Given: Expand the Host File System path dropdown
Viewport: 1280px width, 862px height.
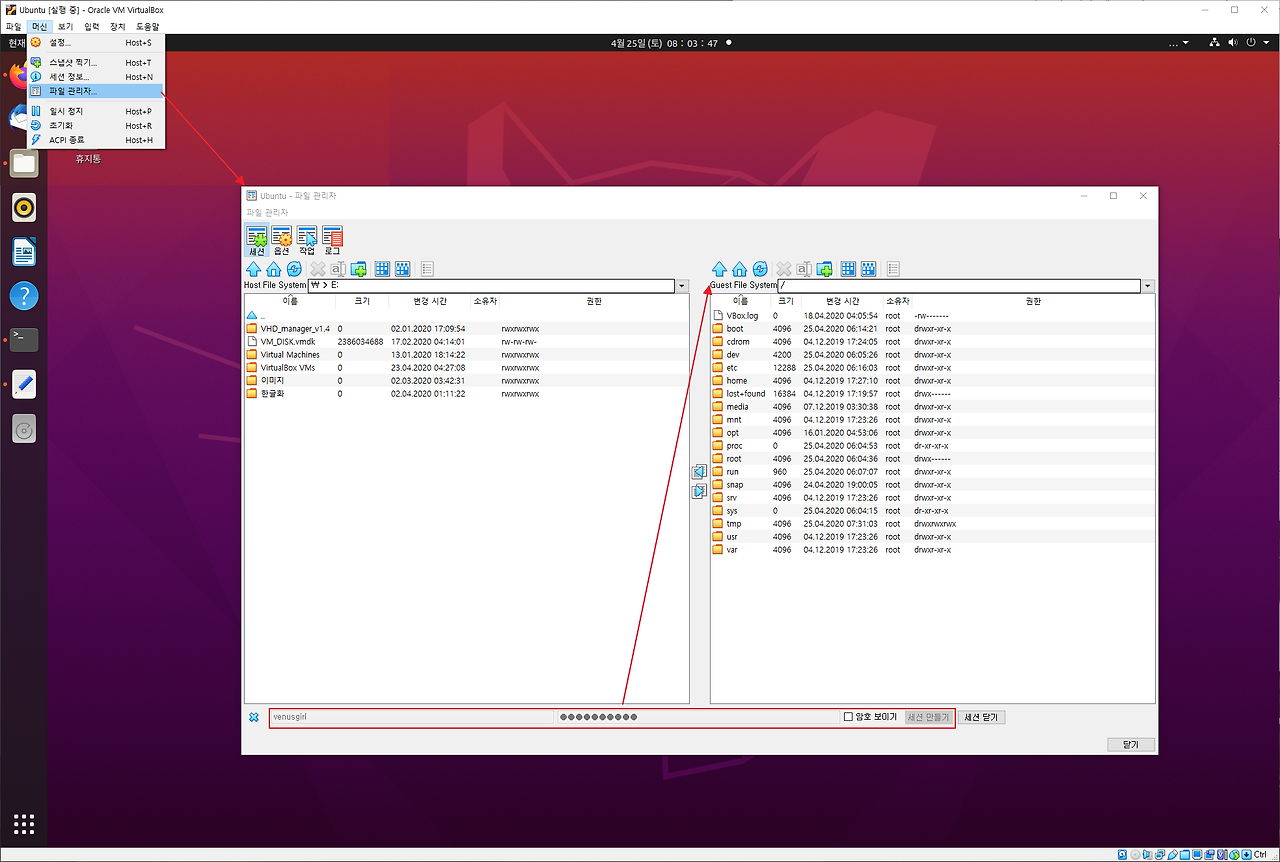Looking at the screenshot, I should coord(682,286).
